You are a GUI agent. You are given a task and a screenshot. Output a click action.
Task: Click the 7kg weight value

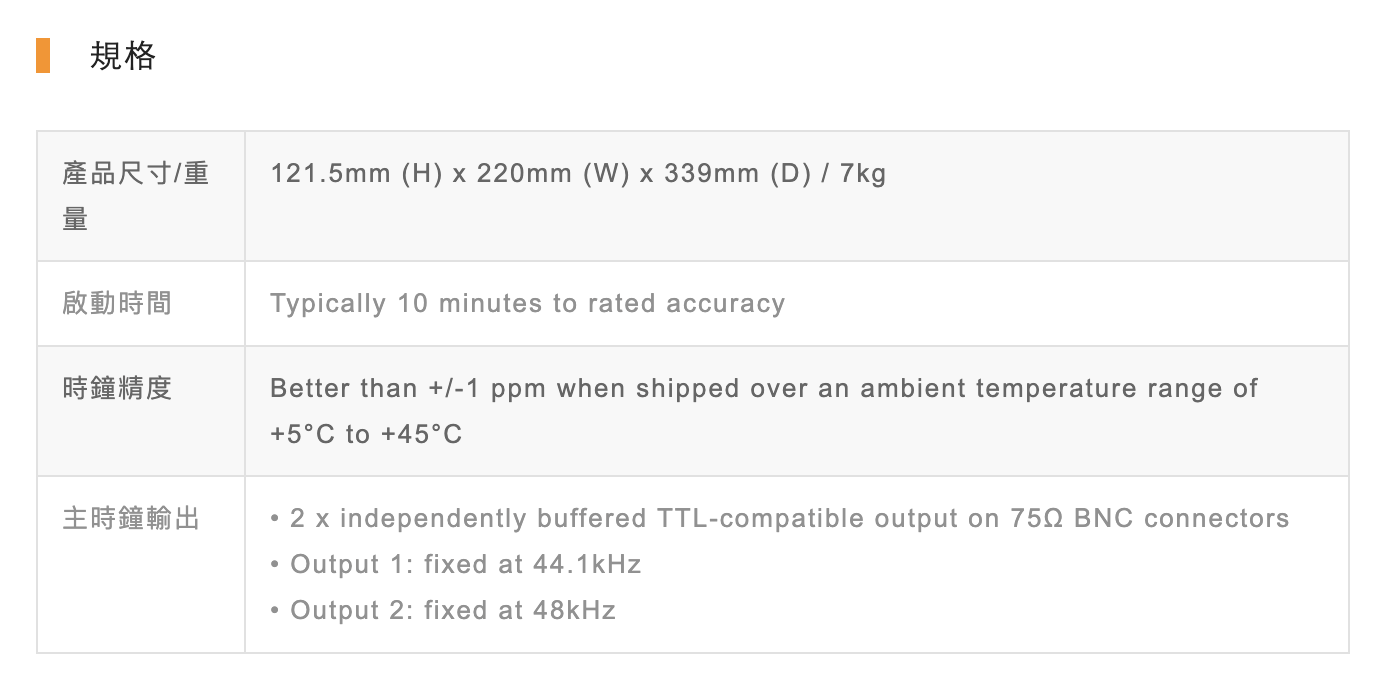point(863,174)
